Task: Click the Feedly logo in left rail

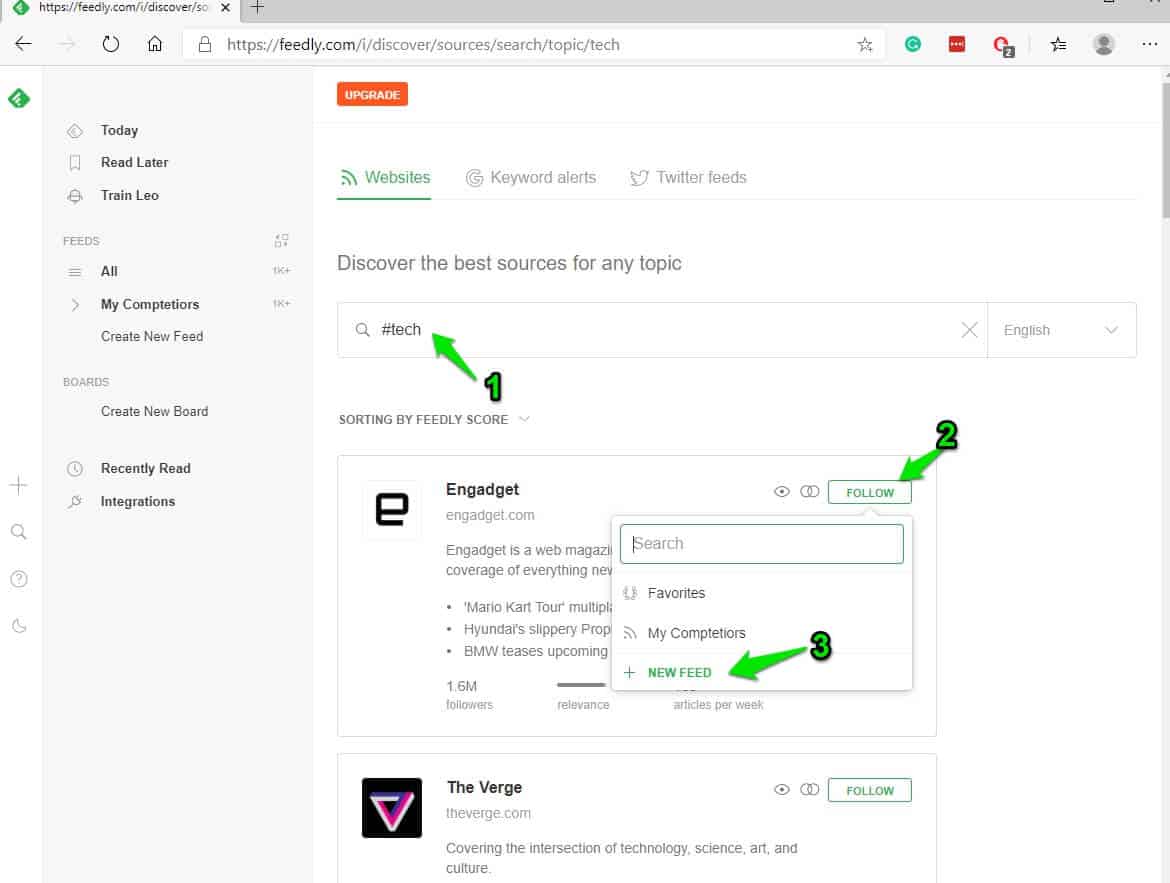Action: pyautogui.click(x=19, y=98)
